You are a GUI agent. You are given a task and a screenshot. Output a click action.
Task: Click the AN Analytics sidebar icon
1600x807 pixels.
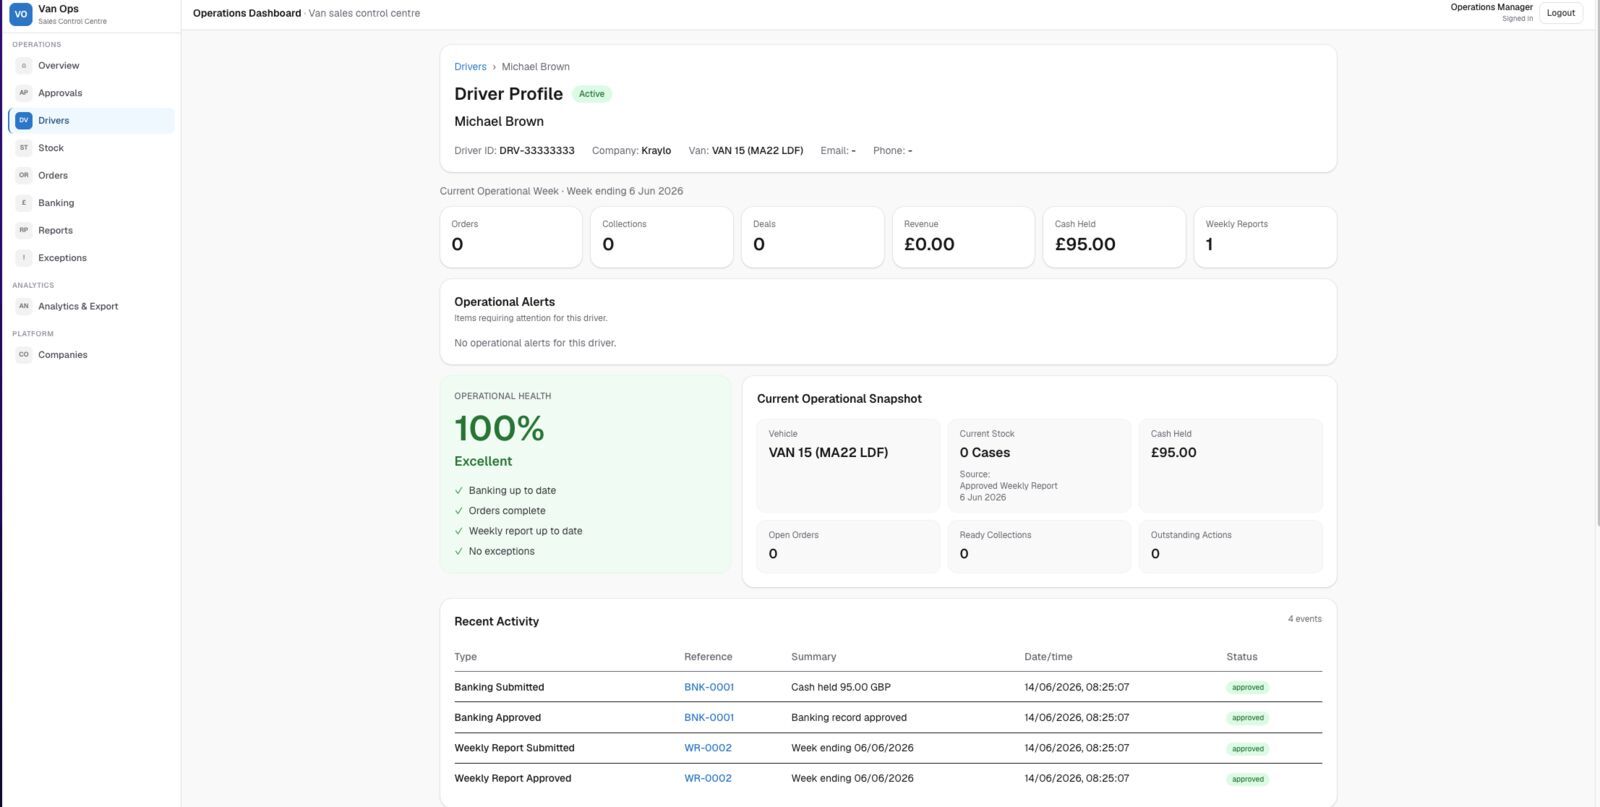tap(24, 306)
